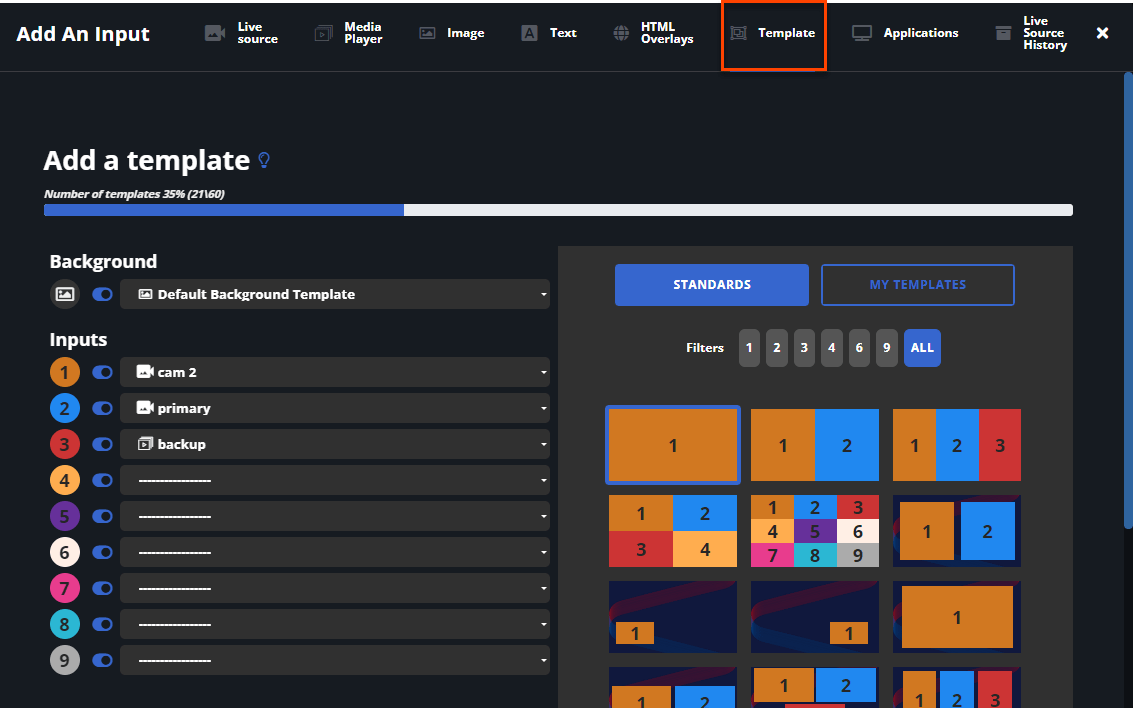Toggle the switch for input 7

[103, 588]
